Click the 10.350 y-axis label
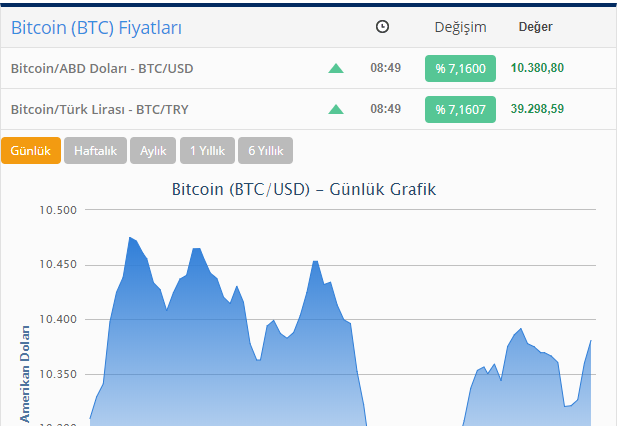This screenshot has width=618, height=426. 58,374
